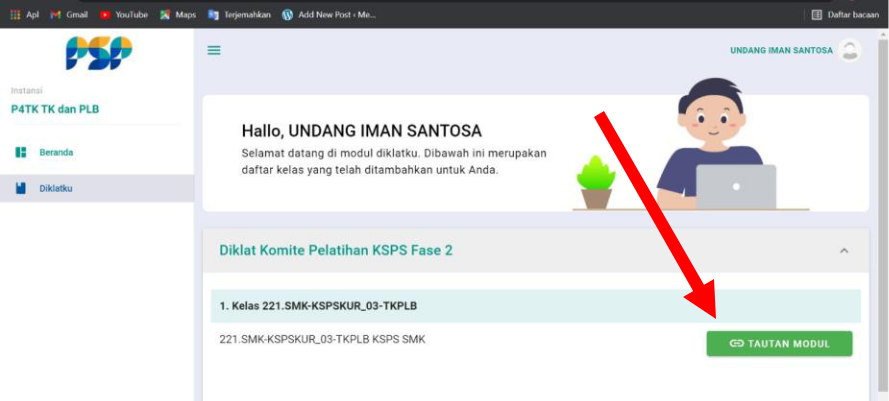Screen dimensions: 889x401
Task: Click the user avatar icon
Action: 850,50
